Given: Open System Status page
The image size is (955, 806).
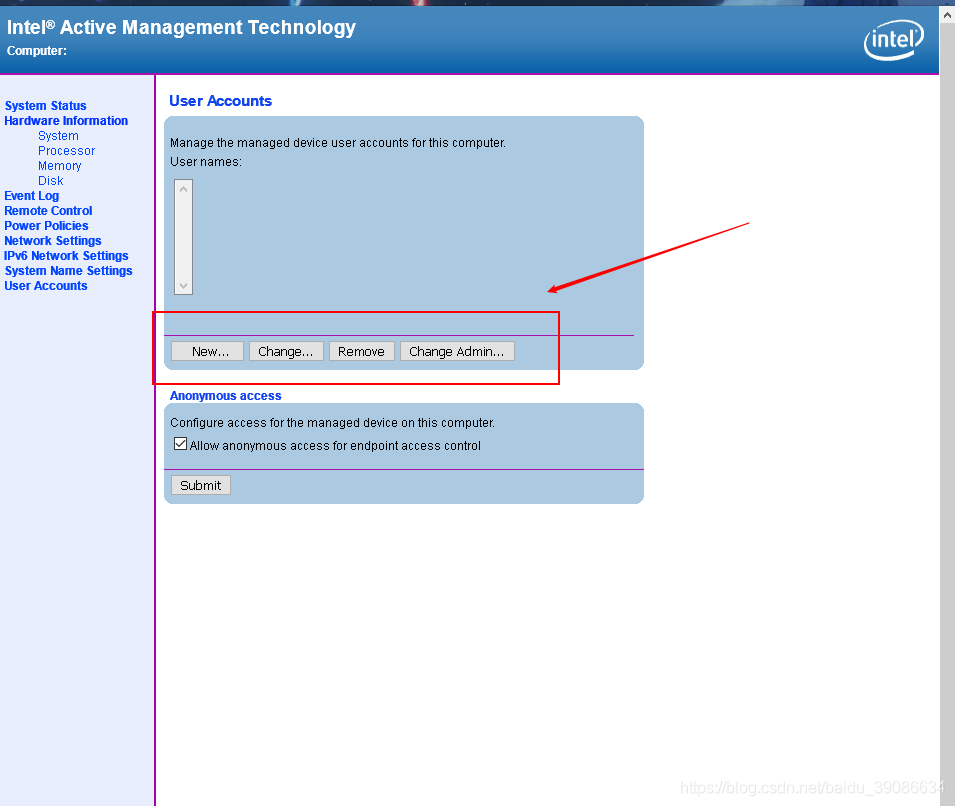Looking at the screenshot, I should [x=45, y=105].
